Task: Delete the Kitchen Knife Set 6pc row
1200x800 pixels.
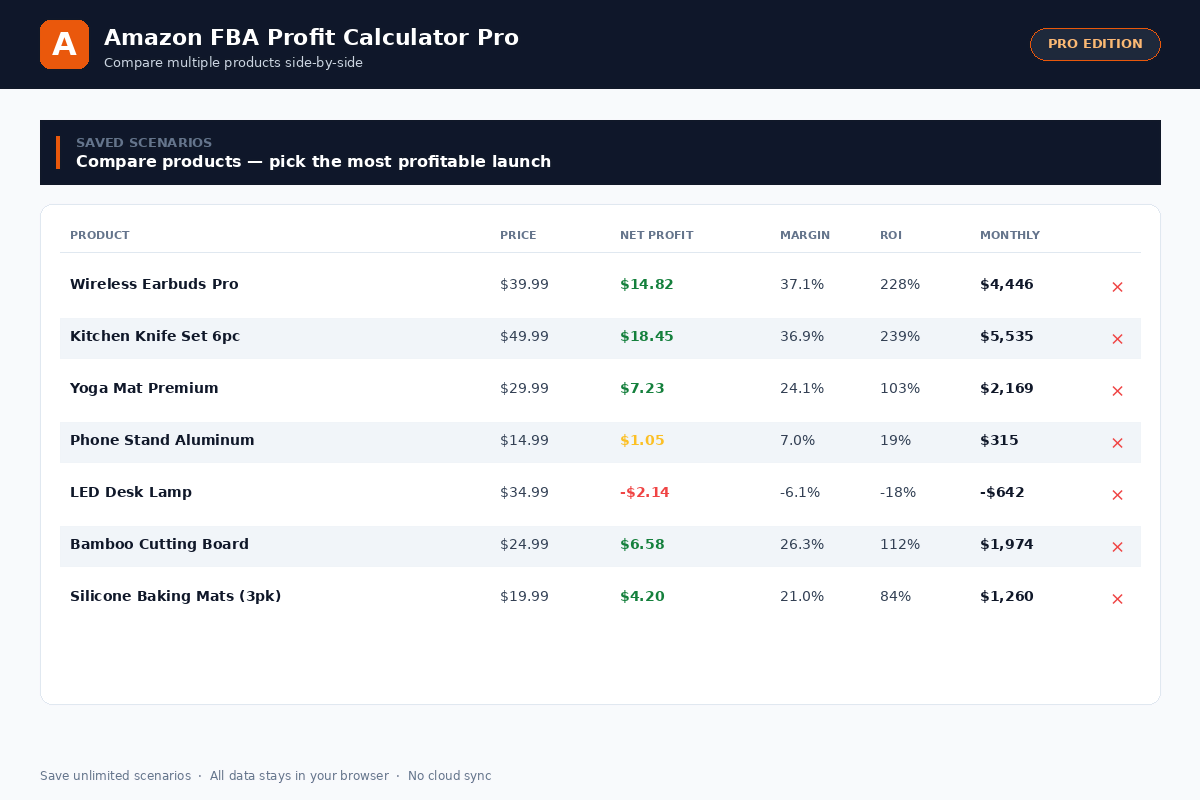Action: pos(1117,339)
